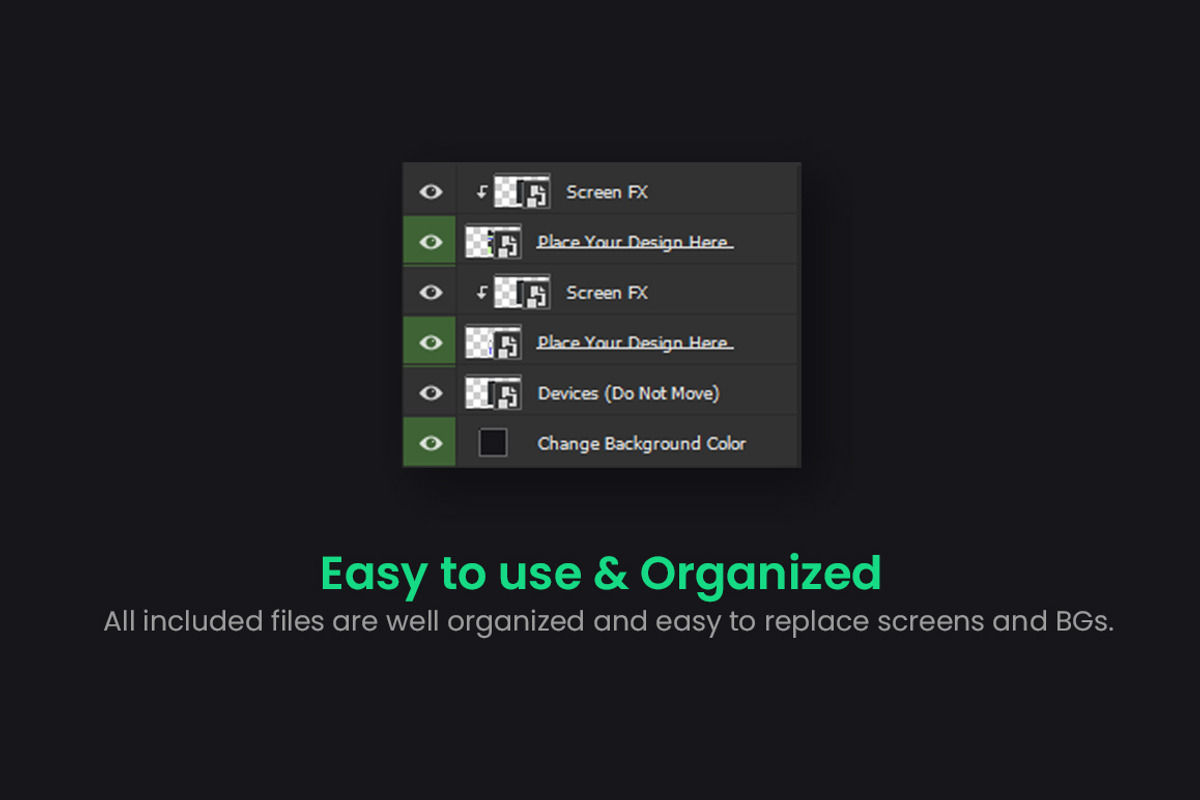Toggle the eye on the upper Place Your Design Here layer
Image resolution: width=1200 pixels, height=800 pixels.
[430, 242]
